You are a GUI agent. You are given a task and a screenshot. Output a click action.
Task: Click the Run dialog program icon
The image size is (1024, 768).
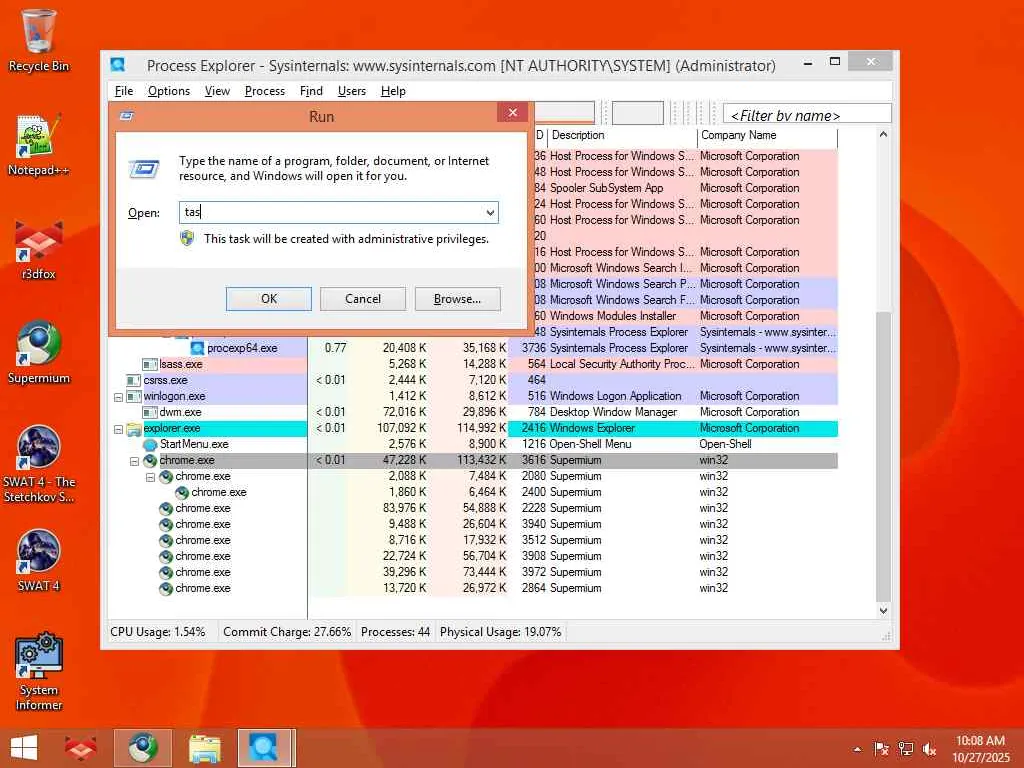pos(144,169)
